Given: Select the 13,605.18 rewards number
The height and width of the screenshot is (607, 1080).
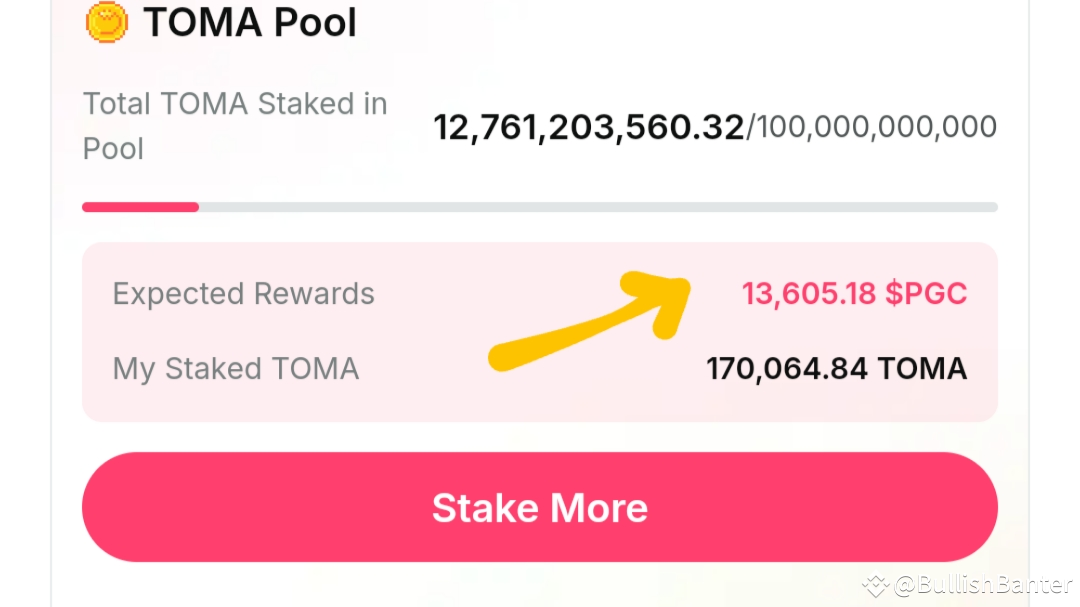Looking at the screenshot, I should pyautogui.click(x=809, y=294).
